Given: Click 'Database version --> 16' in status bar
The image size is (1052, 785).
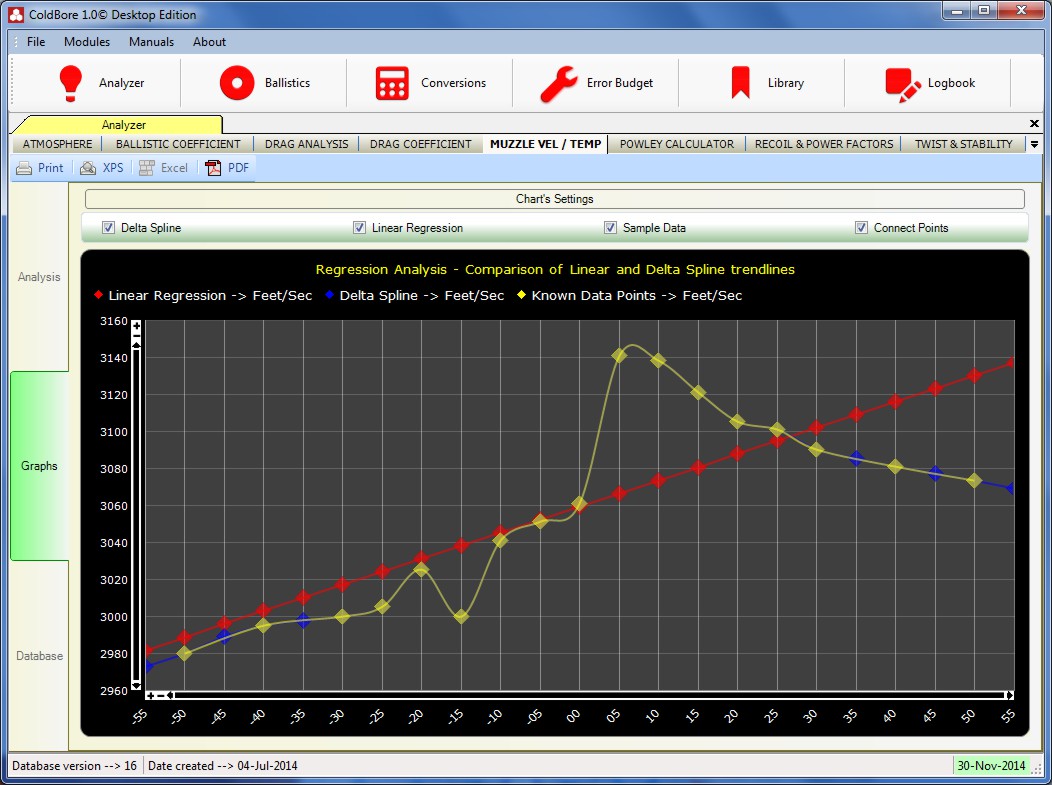Looking at the screenshot, I should click(74, 766).
